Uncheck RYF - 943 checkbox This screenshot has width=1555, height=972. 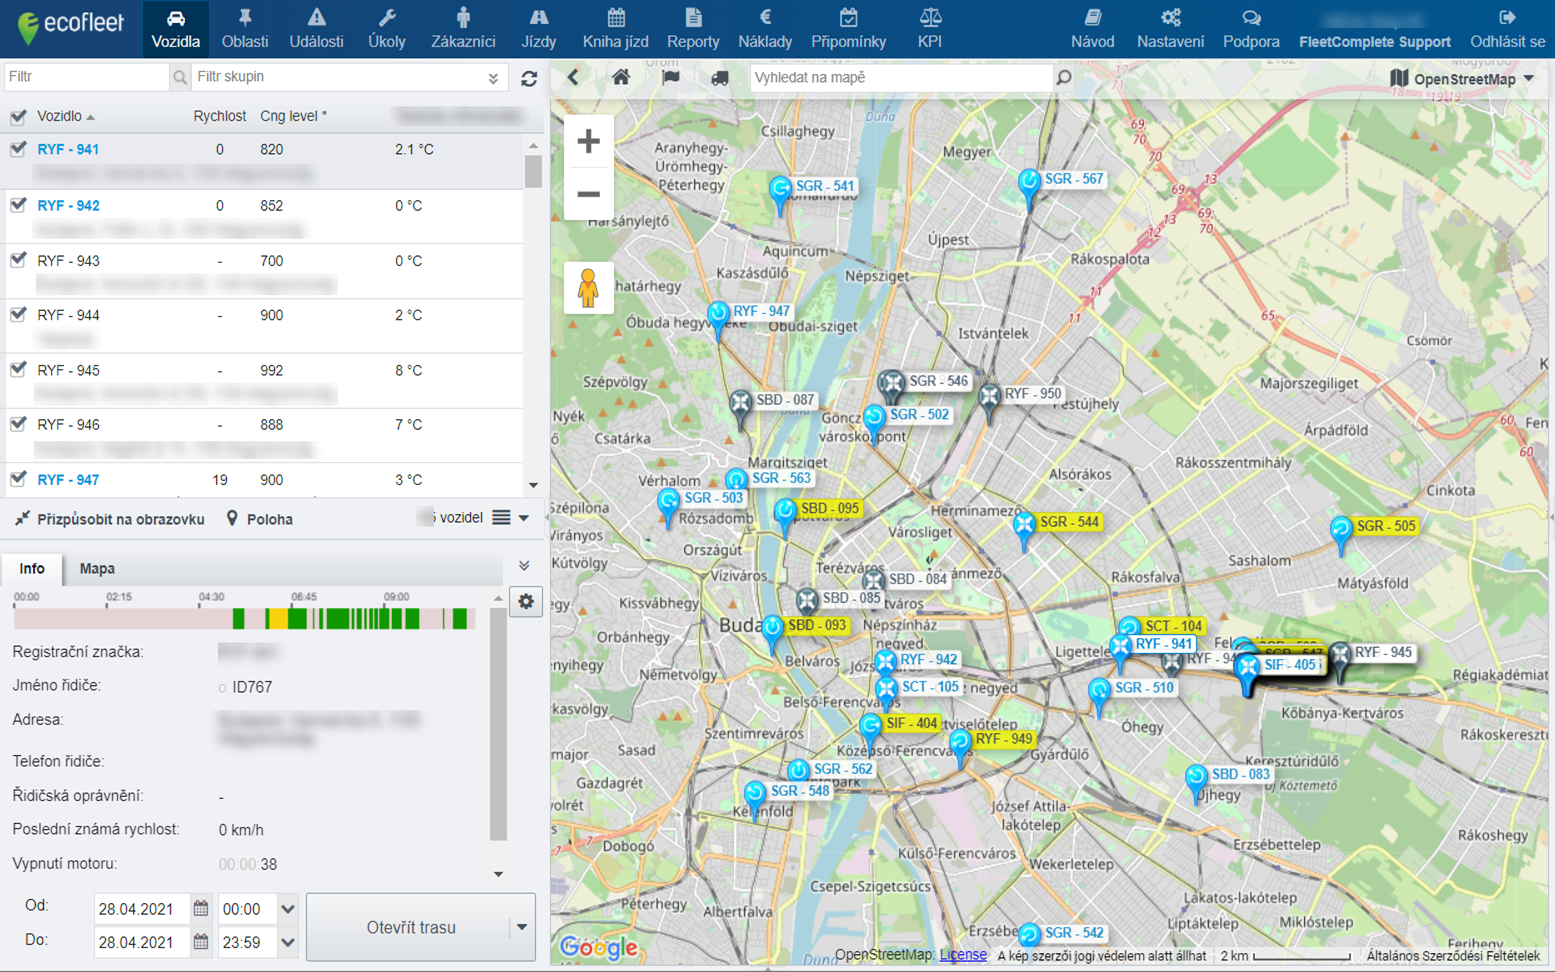click(18, 260)
